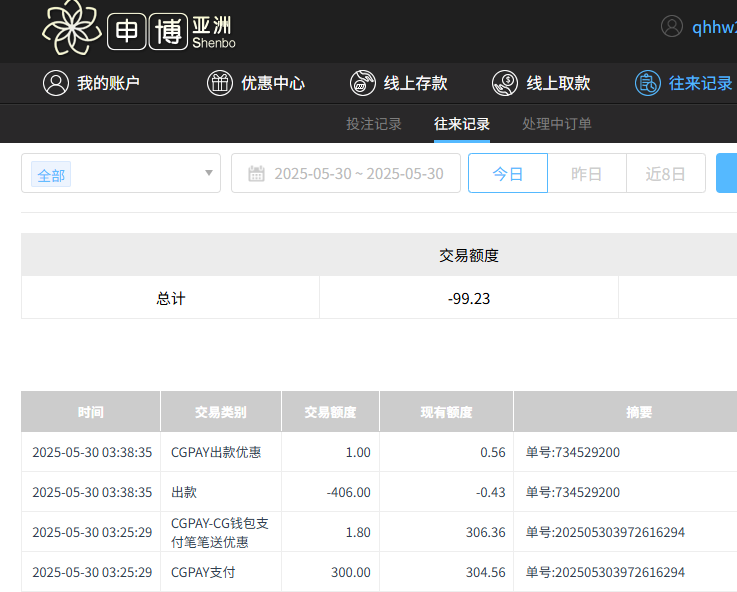
Task: Select the 近8日 date range option
Action: tap(666, 173)
